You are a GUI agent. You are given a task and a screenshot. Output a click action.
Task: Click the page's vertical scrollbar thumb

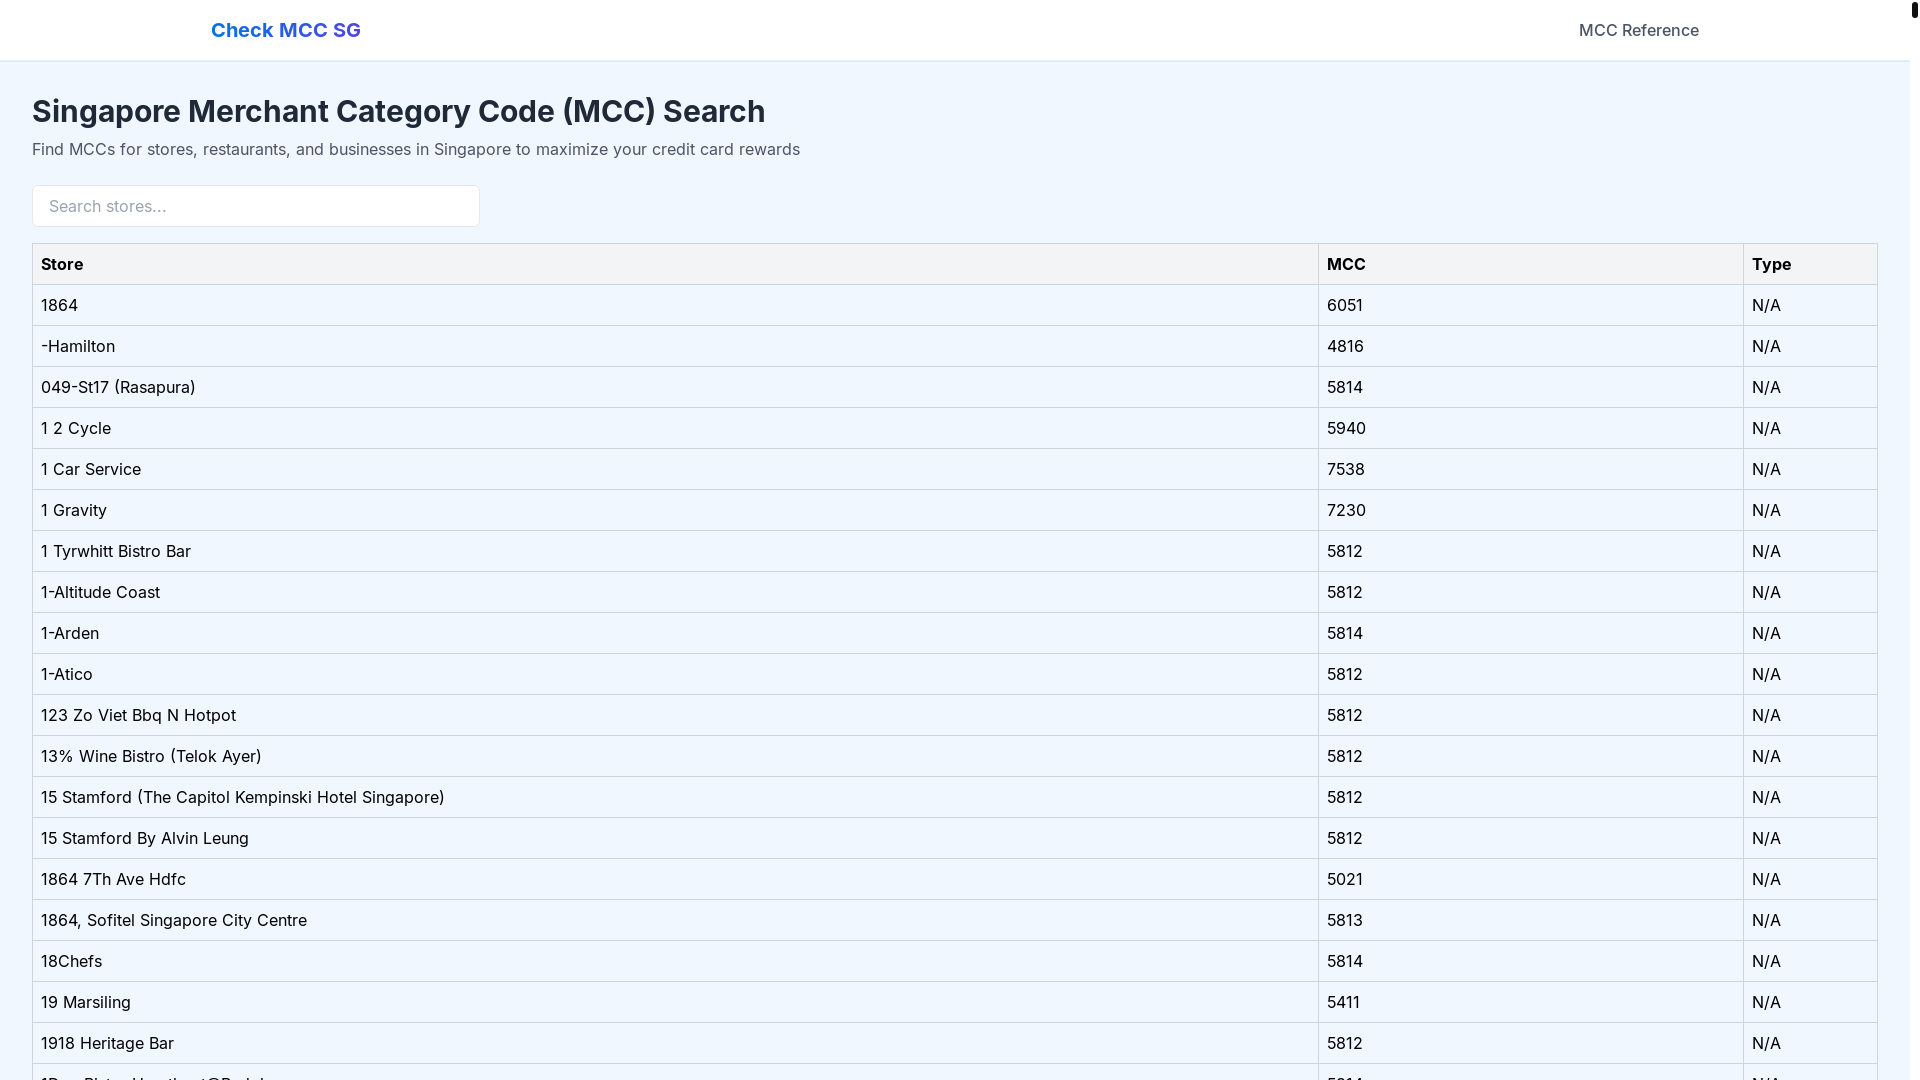[x=1914, y=11]
